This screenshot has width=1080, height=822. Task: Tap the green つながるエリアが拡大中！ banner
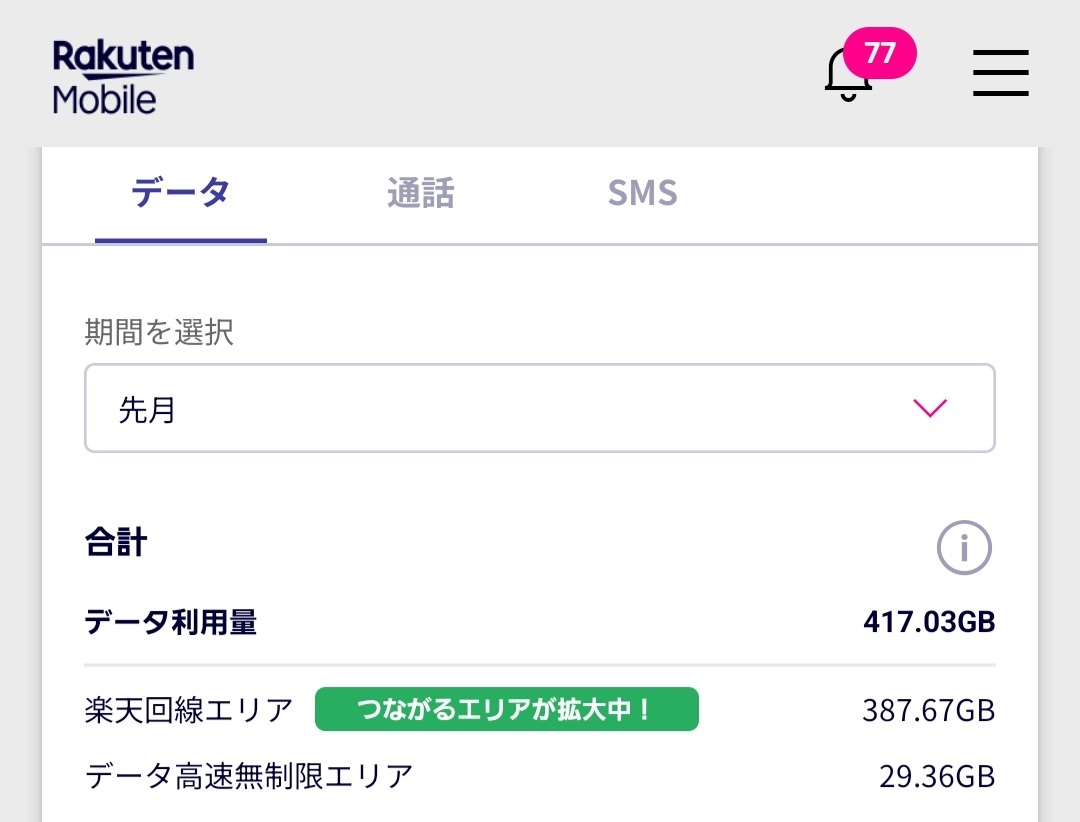tap(506, 710)
